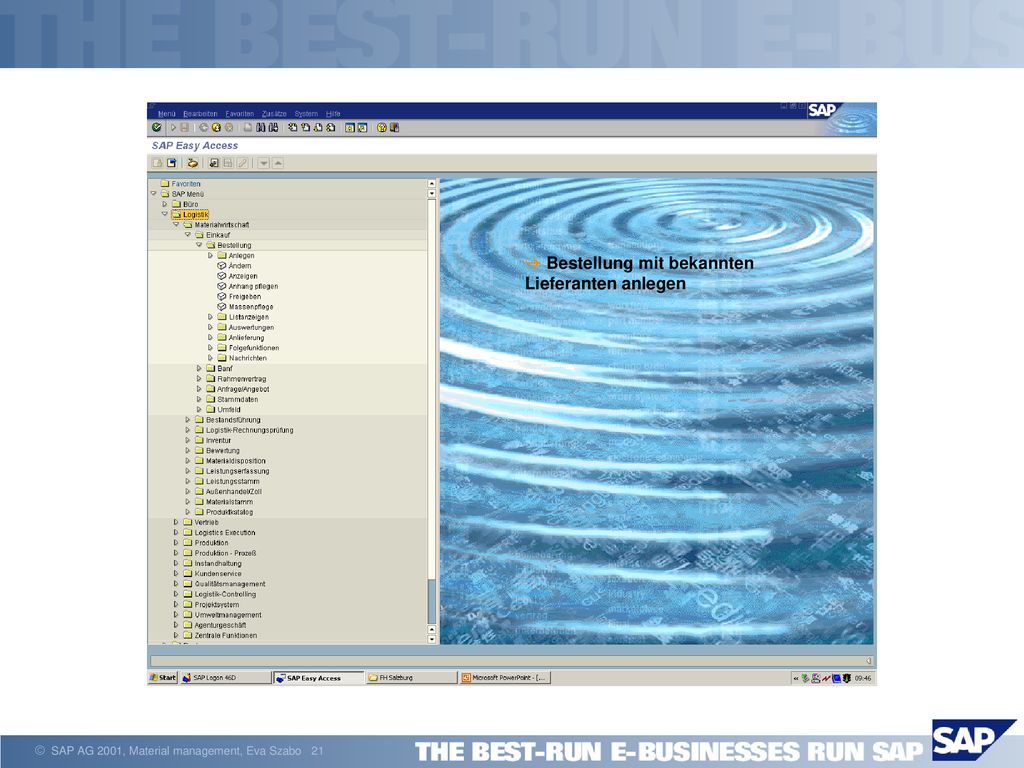Viewport: 1024px width, 768px height.
Task: Expand the Bestandsführung folder arrow
Action: [x=187, y=420]
